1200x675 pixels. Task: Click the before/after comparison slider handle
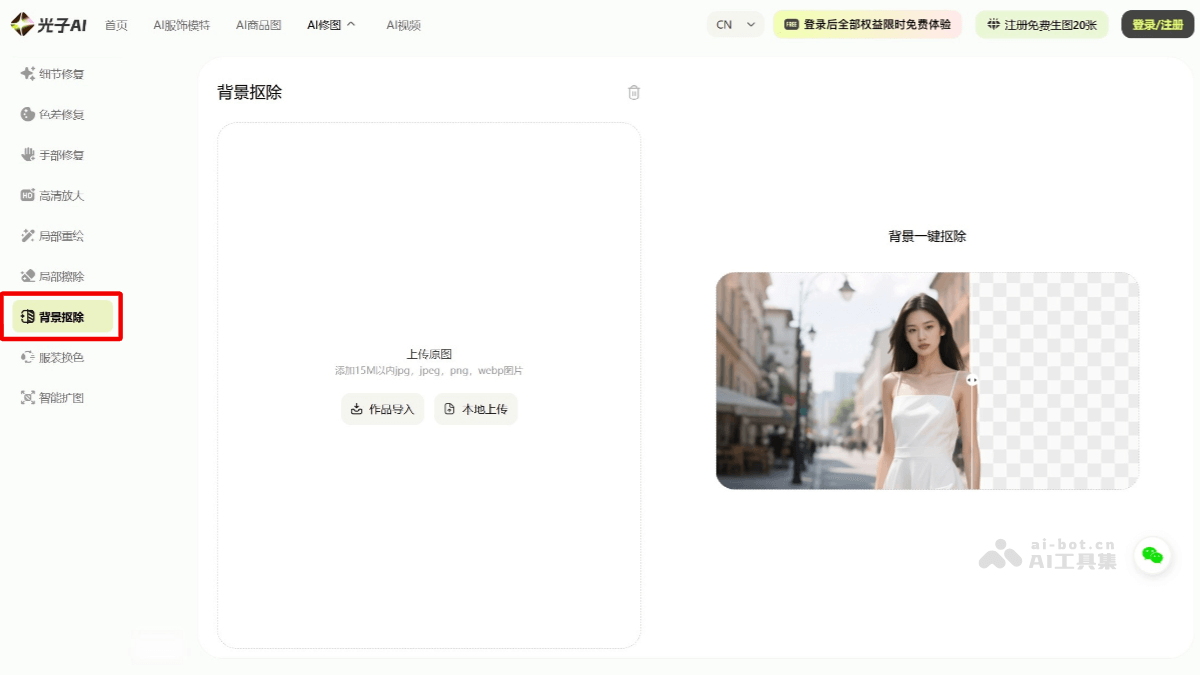click(x=971, y=378)
